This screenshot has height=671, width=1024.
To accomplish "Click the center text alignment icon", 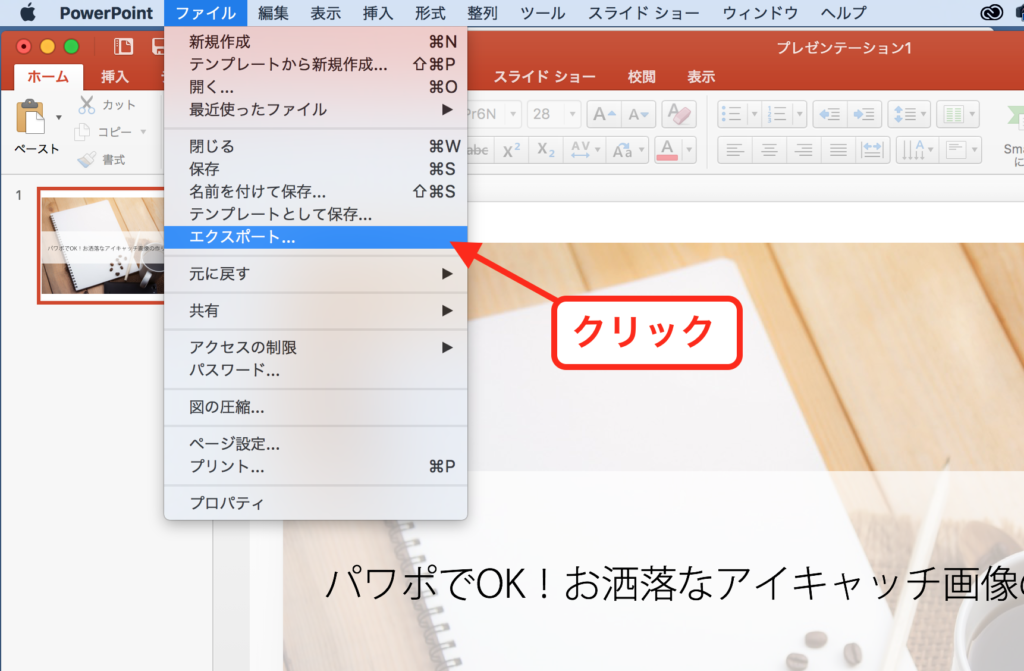I will pos(768,150).
